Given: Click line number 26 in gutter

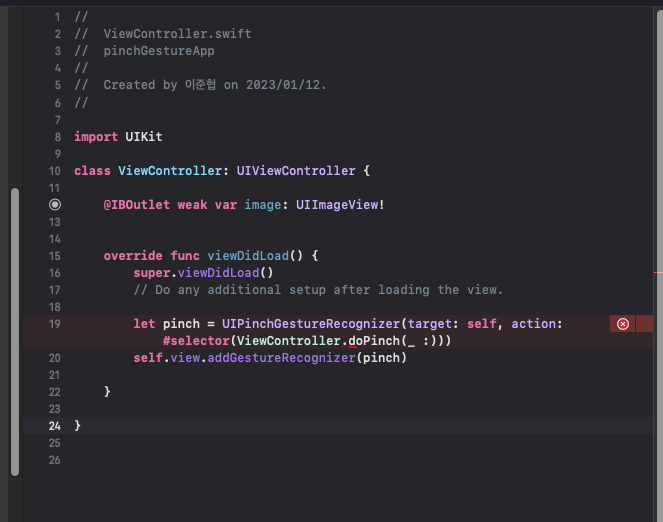Looking at the screenshot, I should [55, 460].
